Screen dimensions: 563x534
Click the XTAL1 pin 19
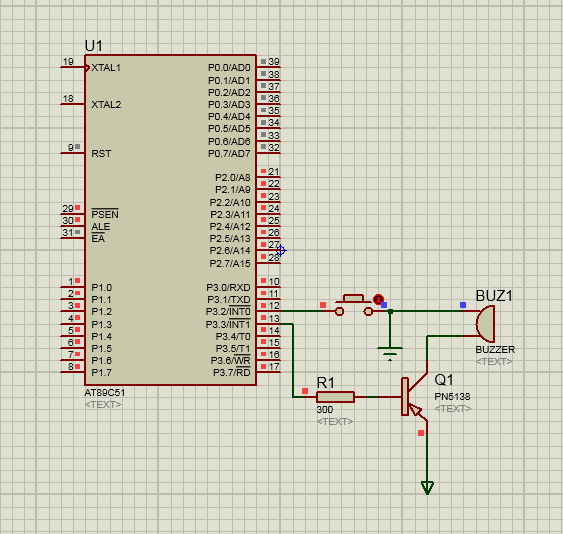(x=73, y=67)
